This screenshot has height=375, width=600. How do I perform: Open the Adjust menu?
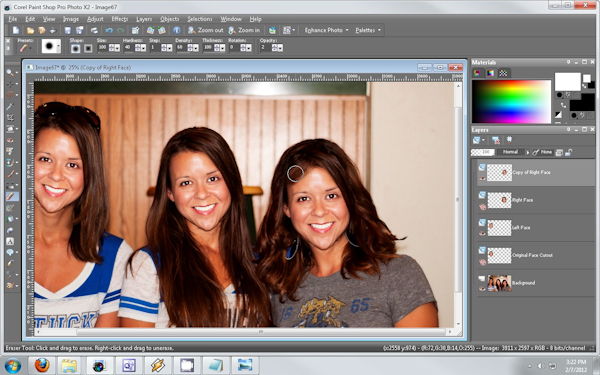[x=95, y=19]
